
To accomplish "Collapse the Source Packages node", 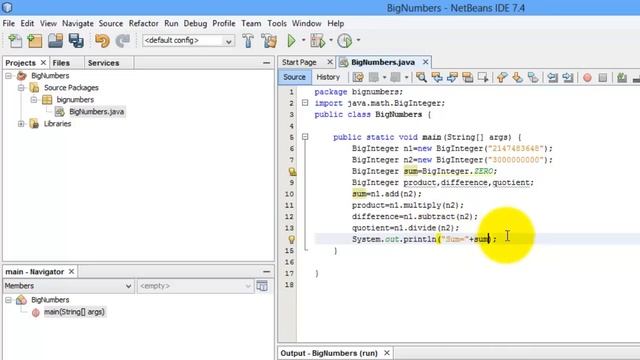I will [21, 88].
